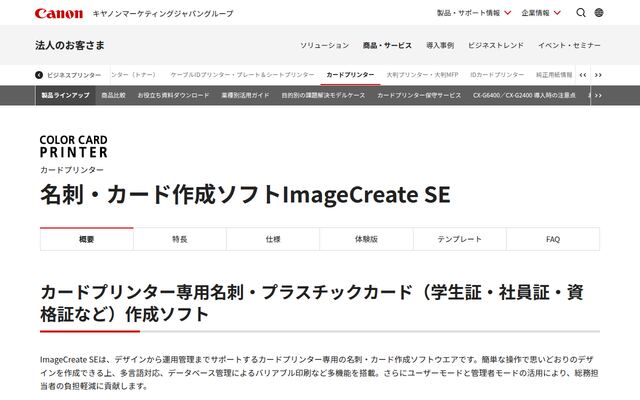The image size is (640, 400).
Task: Open the search magnifier icon
Action: tap(580, 13)
